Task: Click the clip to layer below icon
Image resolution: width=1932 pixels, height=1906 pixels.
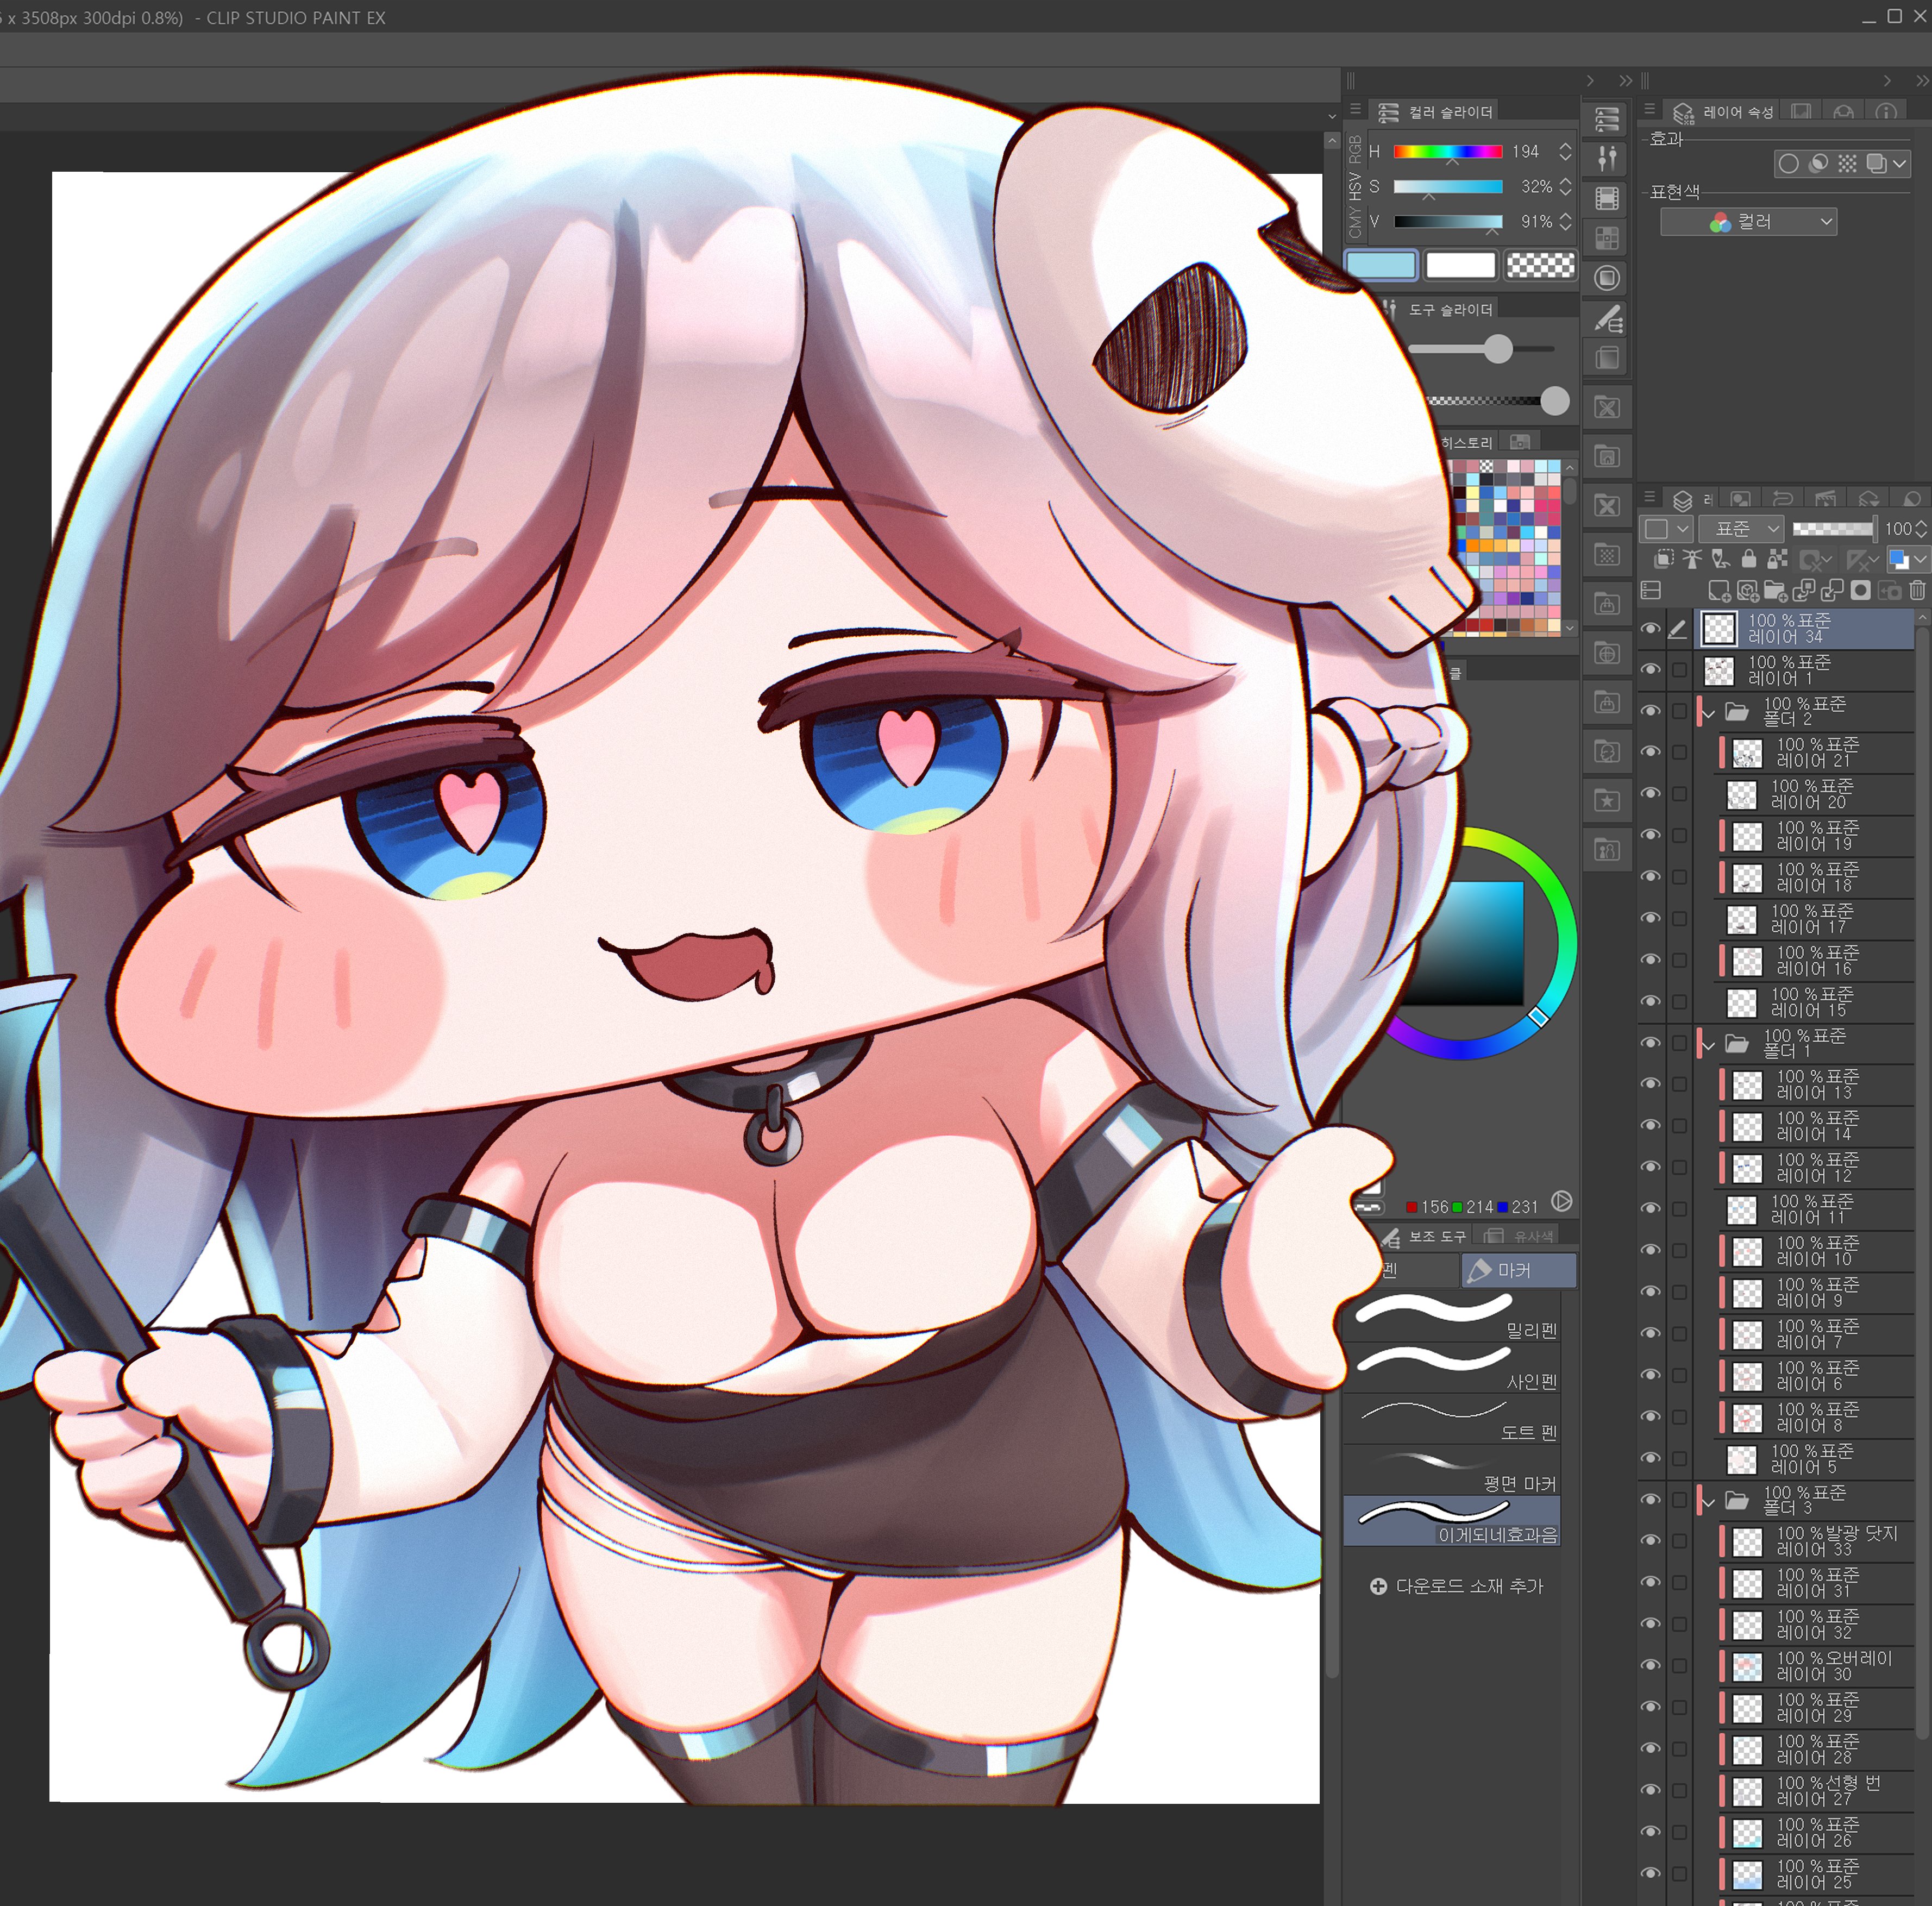Action: pos(1664,559)
